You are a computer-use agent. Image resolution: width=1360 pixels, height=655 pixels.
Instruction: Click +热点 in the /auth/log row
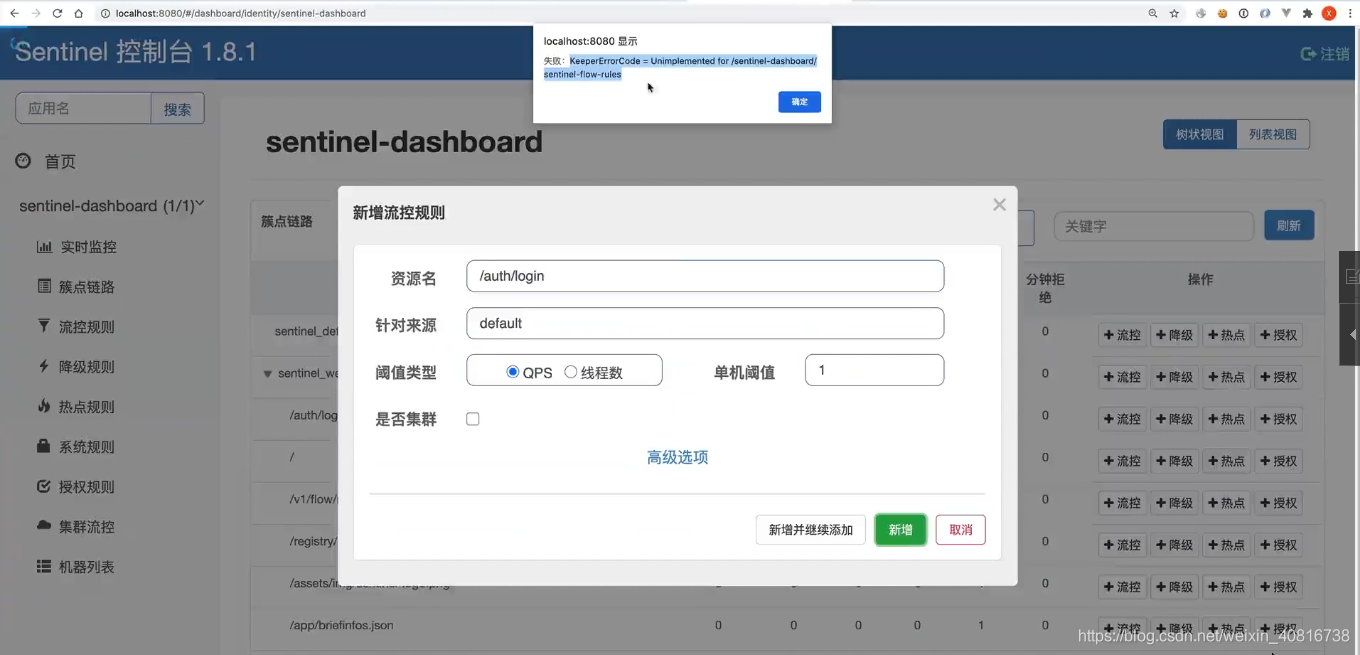[1226, 419]
